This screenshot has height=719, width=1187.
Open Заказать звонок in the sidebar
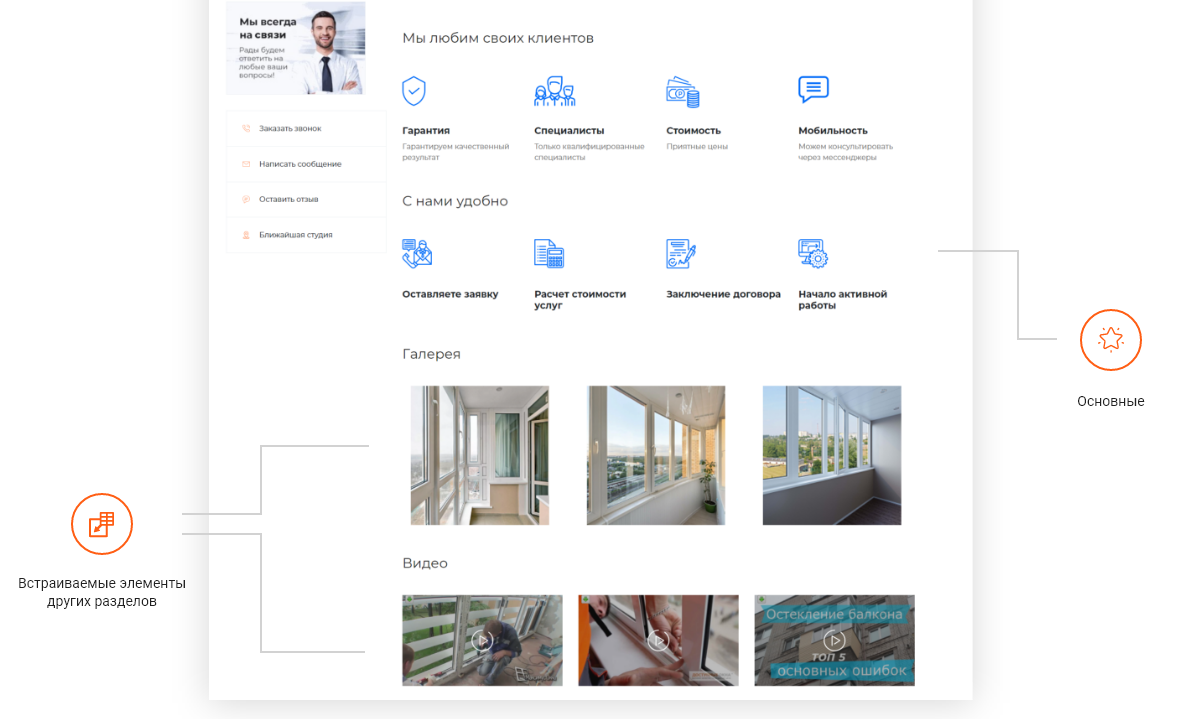tap(290, 129)
